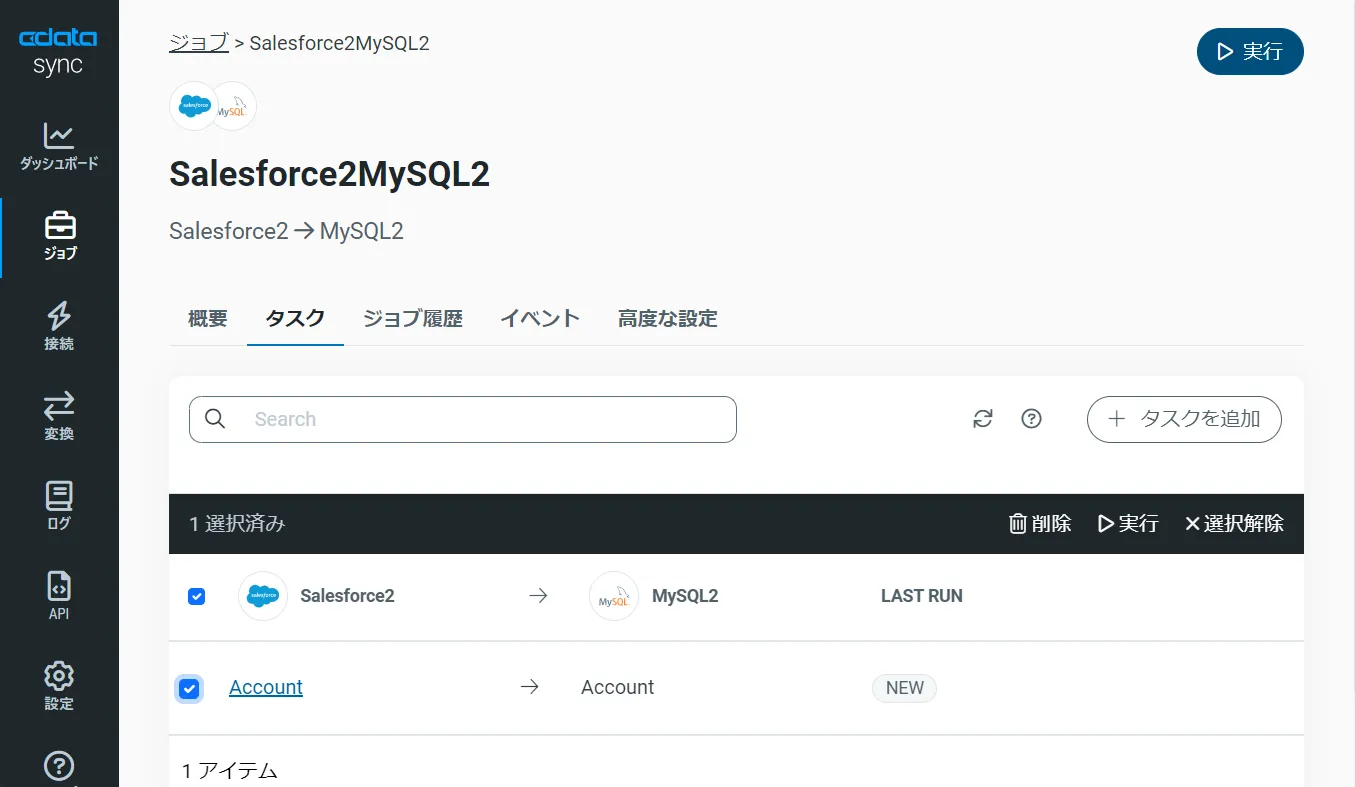Screen dimensions: 1355x787
Task: Click the help icon at the sidebar bottom
Action: point(58,767)
